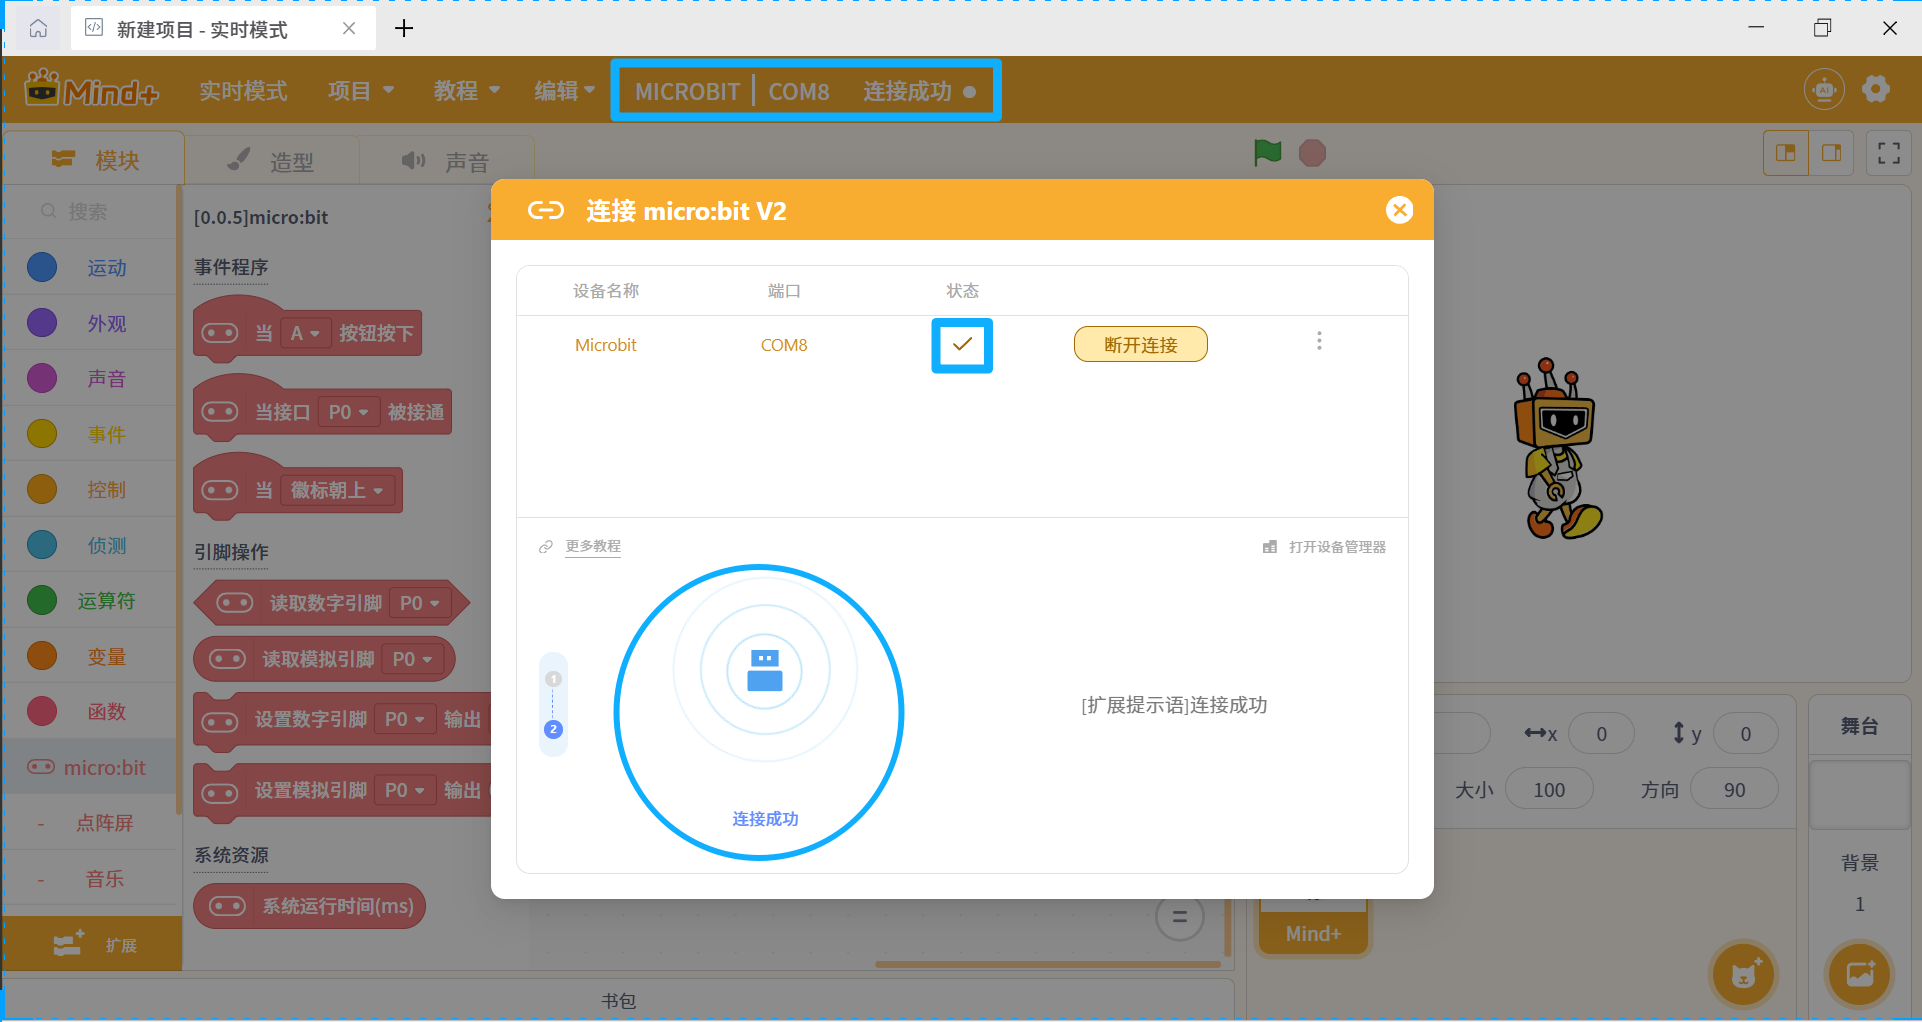Click the stage backdrop thumbnail
The image size is (1922, 1022).
click(1859, 794)
